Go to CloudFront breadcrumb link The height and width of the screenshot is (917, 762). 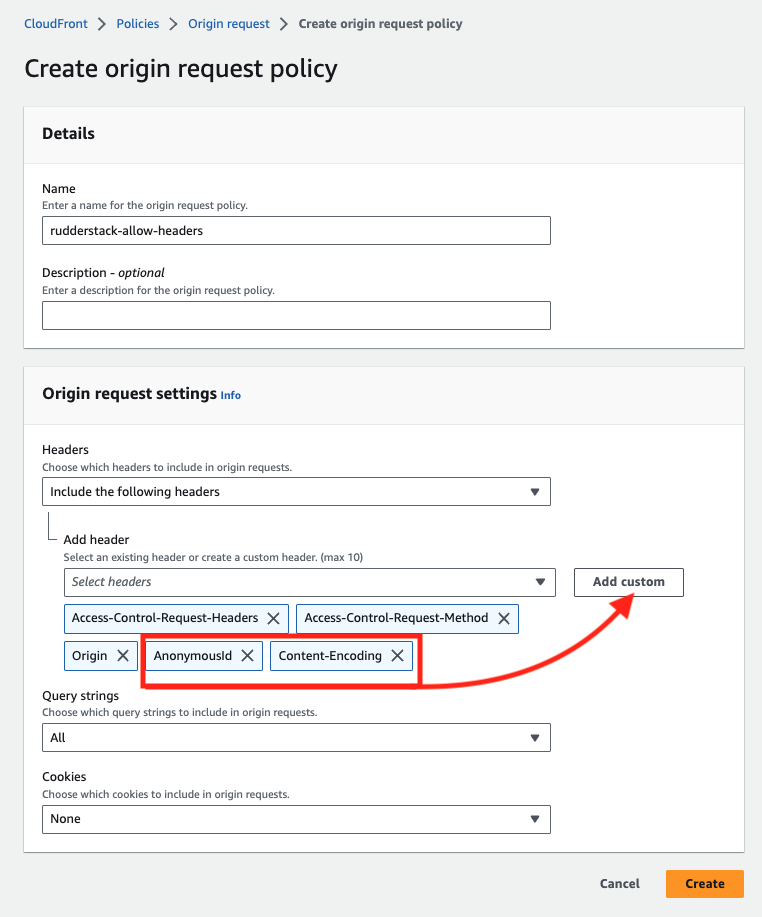pos(56,24)
